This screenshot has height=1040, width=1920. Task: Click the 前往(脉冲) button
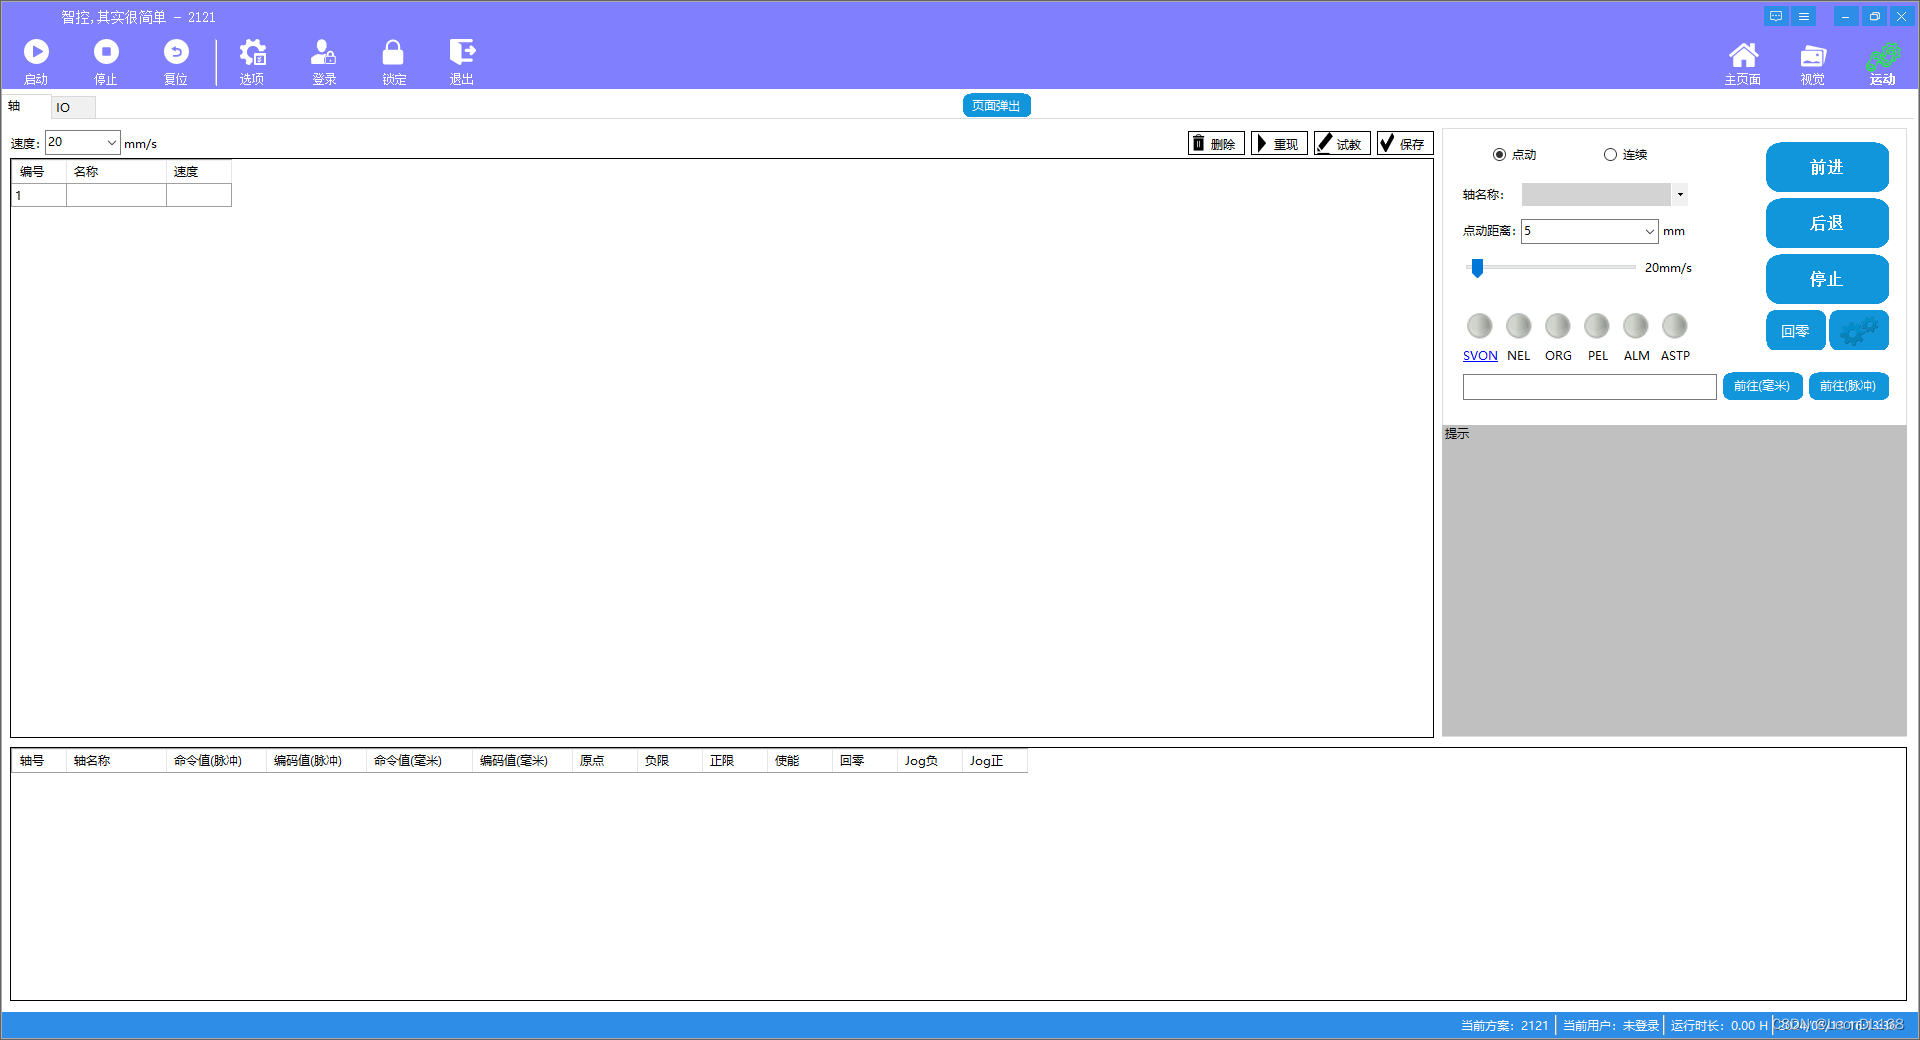coord(1848,386)
